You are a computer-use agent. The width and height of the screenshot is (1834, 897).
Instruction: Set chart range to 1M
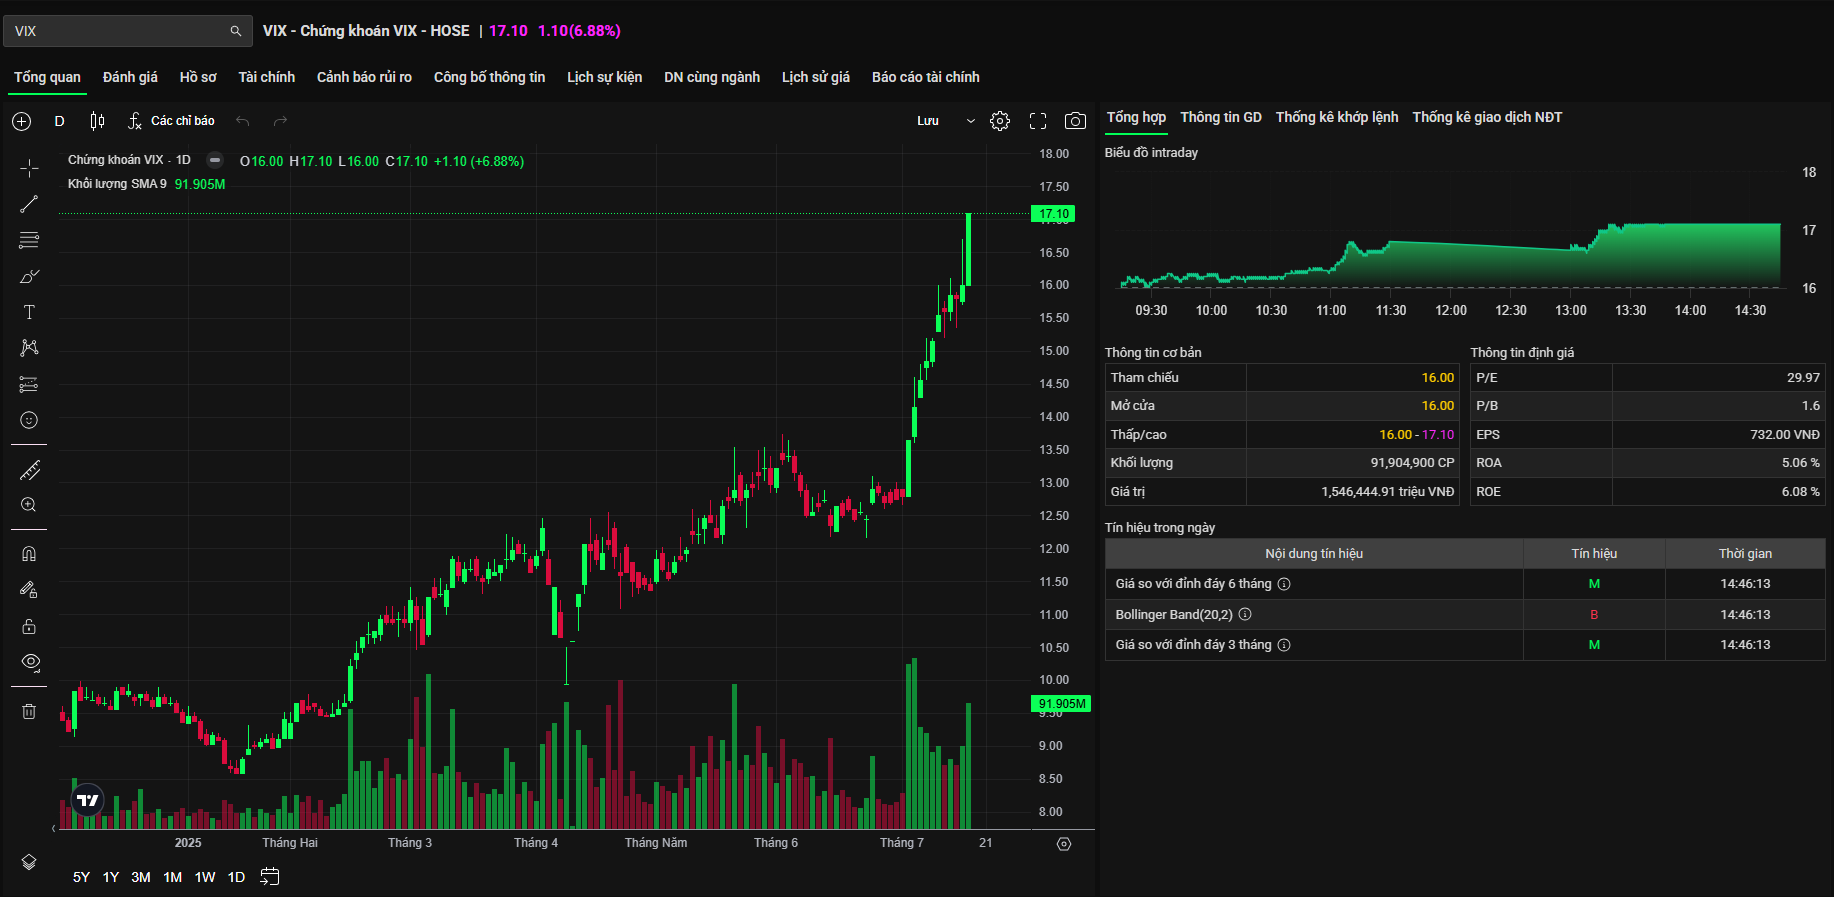(173, 877)
